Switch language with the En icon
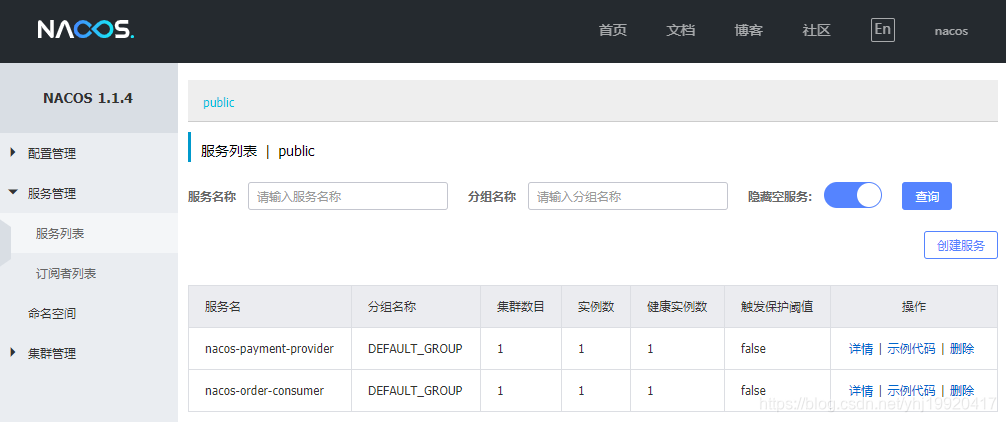1006x422 pixels. pos(882,30)
